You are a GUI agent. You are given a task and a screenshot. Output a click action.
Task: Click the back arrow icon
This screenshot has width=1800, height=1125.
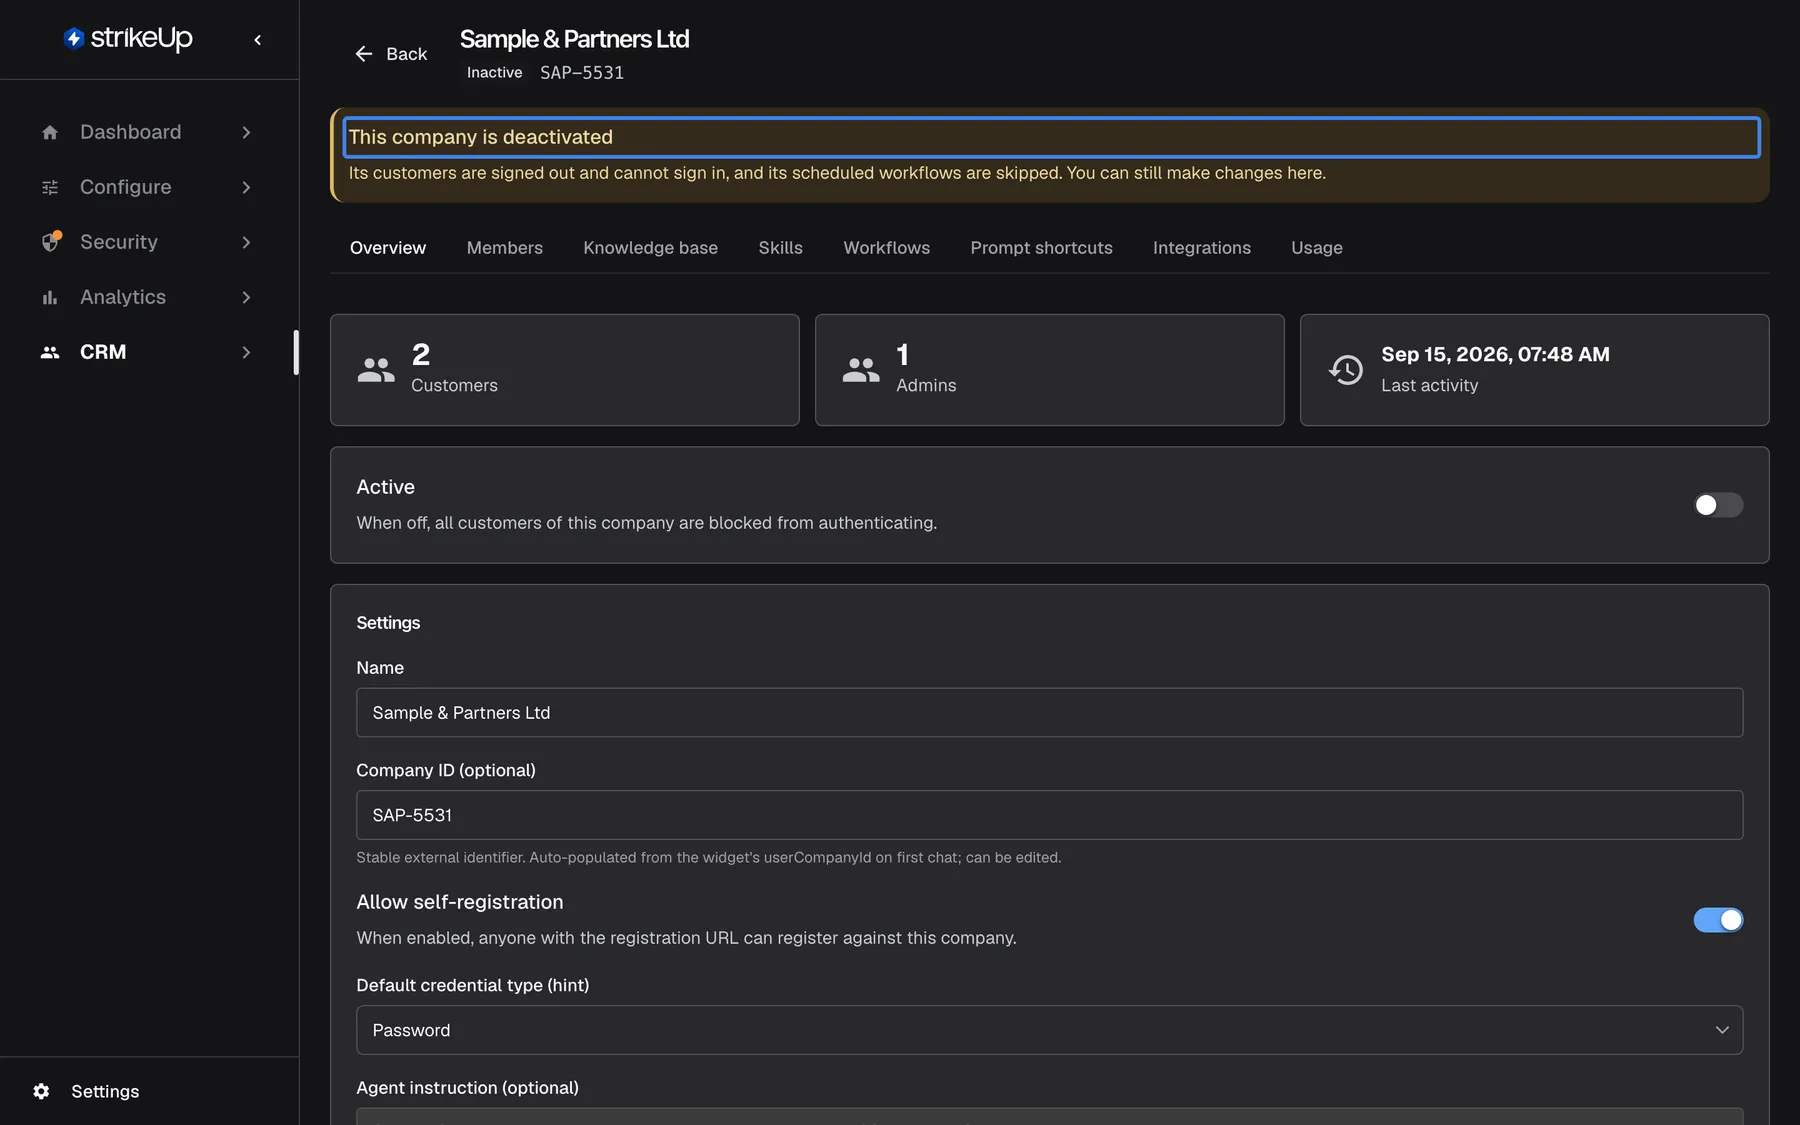click(x=364, y=54)
